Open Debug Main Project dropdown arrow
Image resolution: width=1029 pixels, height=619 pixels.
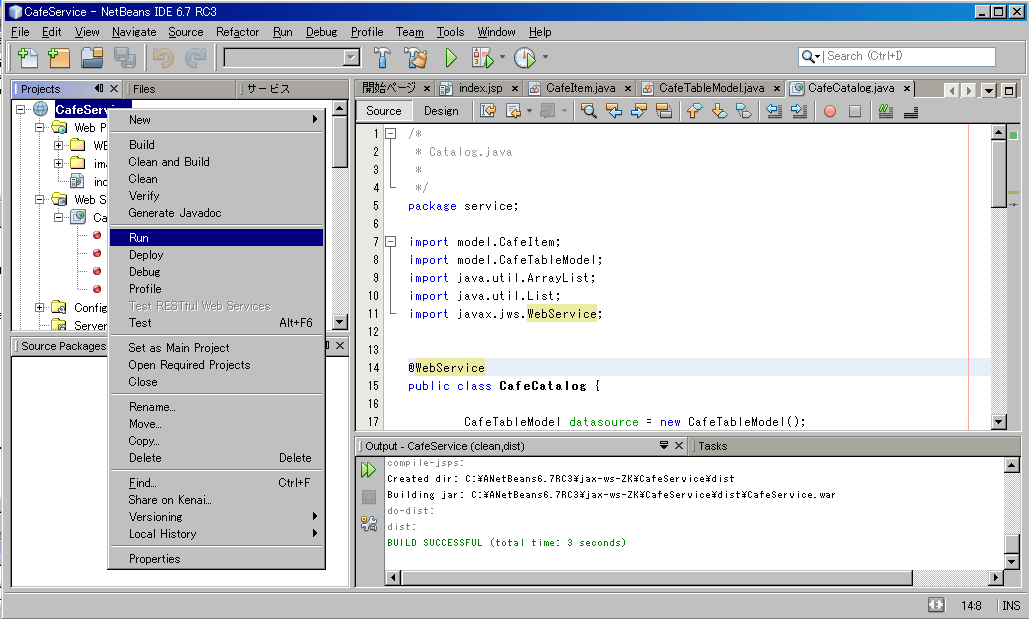(x=503, y=57)
